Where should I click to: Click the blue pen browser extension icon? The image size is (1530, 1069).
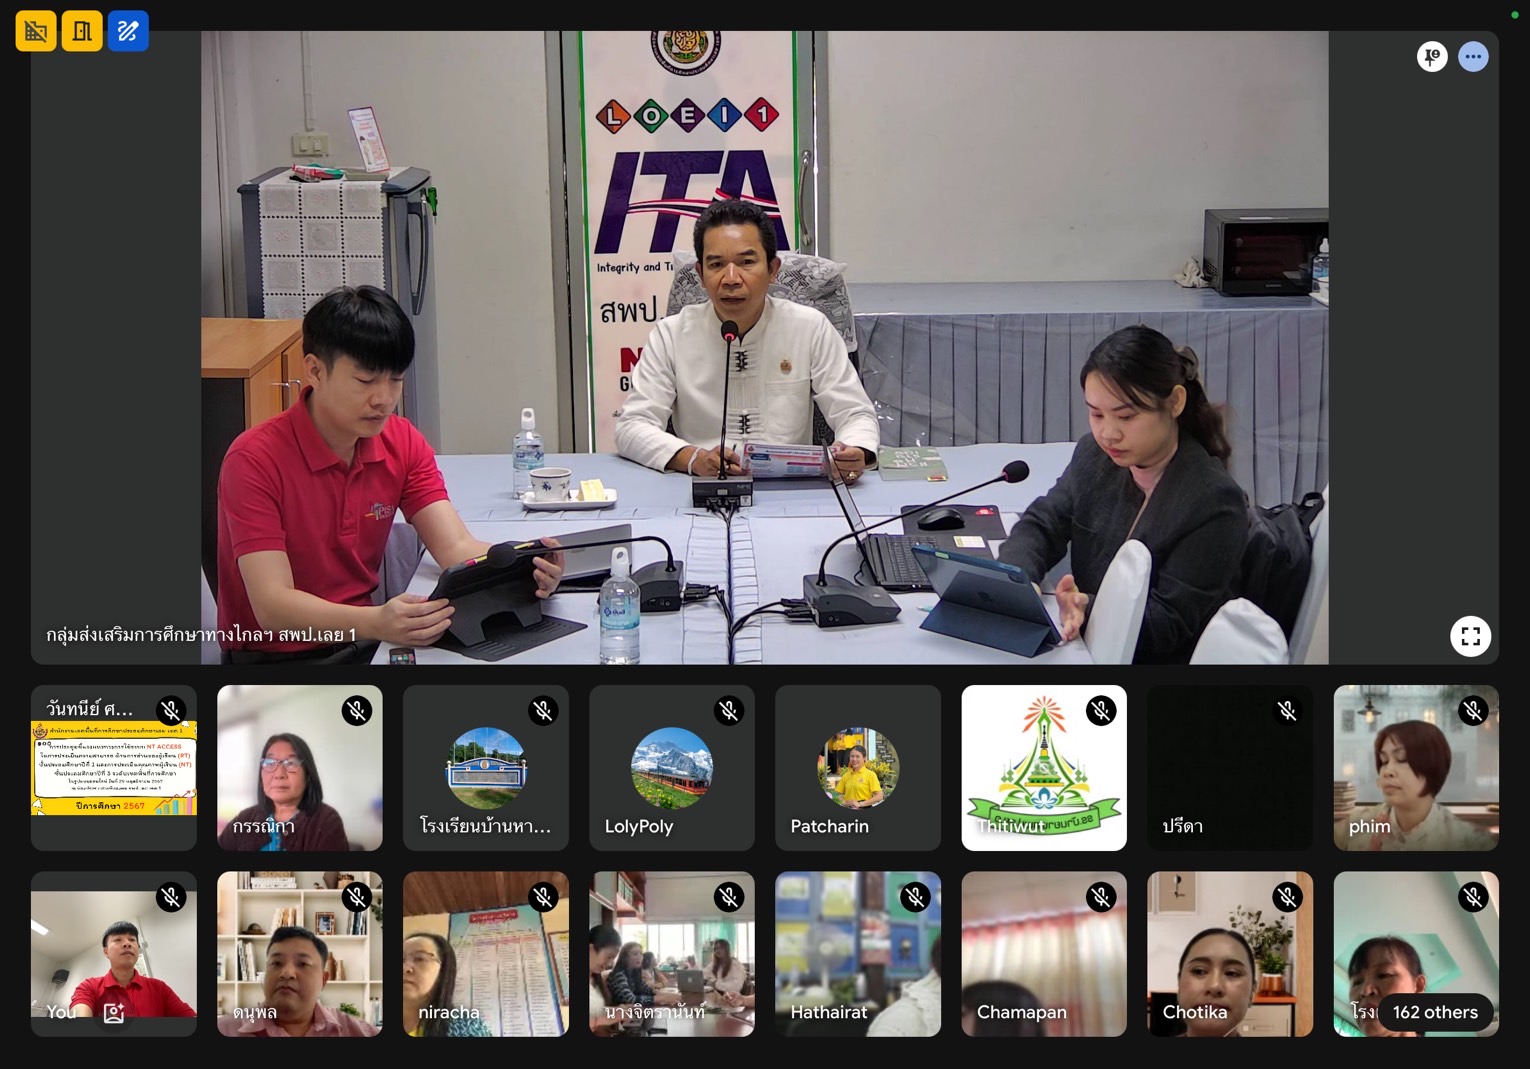click(x=127, y=30)
